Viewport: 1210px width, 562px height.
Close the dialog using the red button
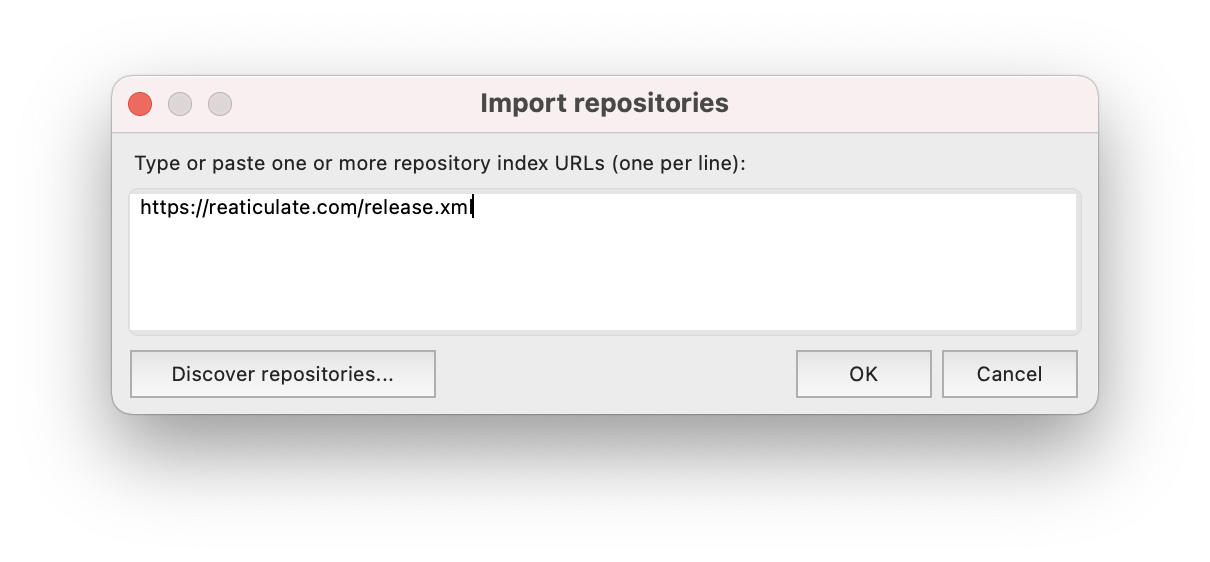140,104
